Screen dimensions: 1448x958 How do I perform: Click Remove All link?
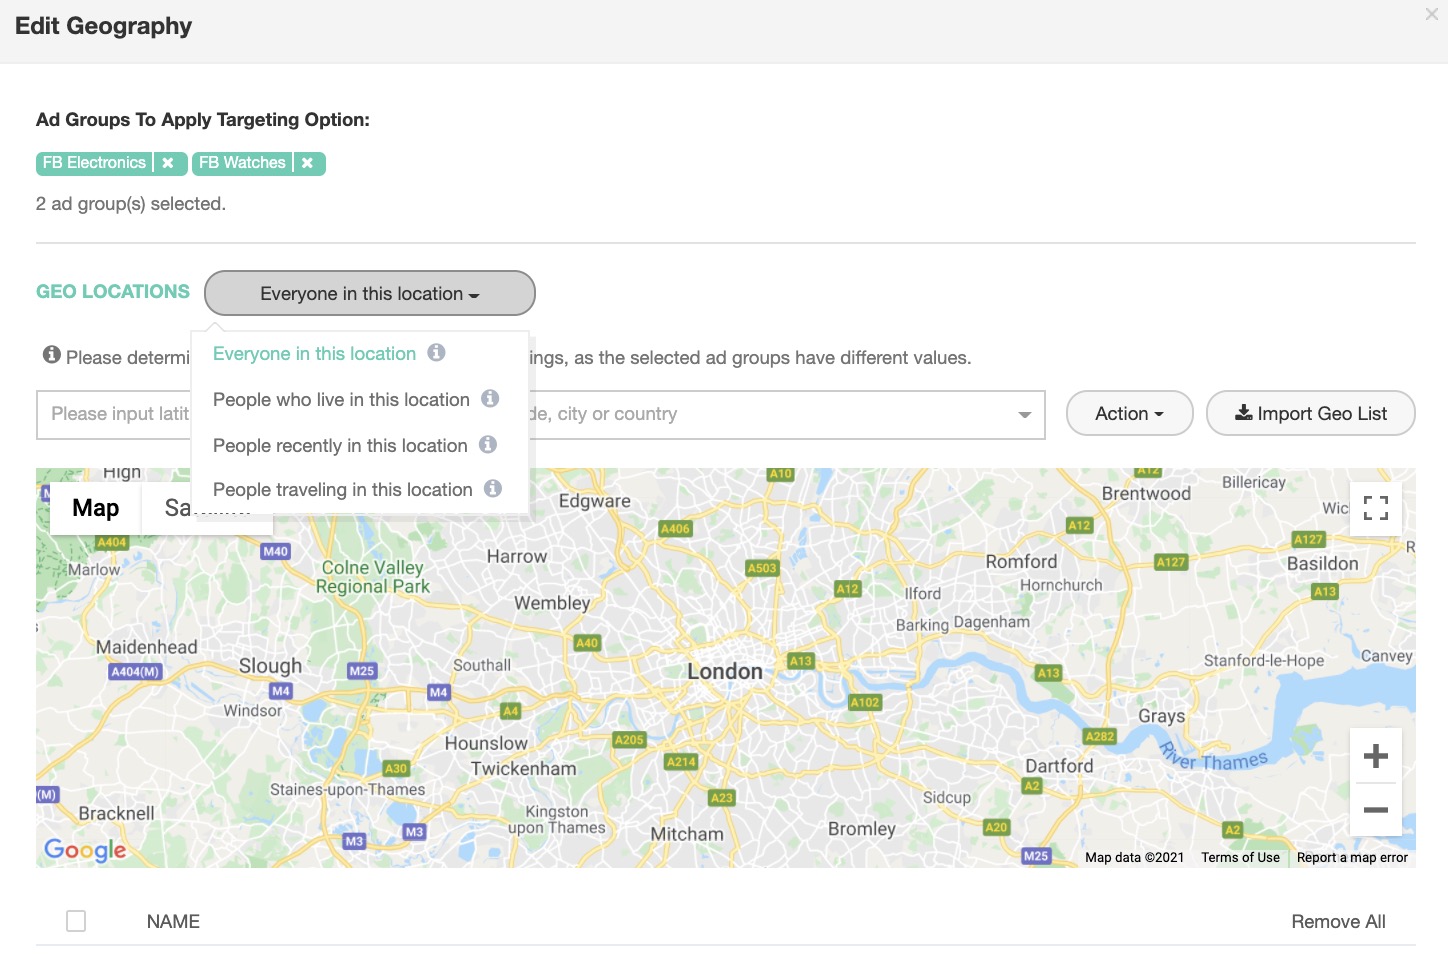1338,922
